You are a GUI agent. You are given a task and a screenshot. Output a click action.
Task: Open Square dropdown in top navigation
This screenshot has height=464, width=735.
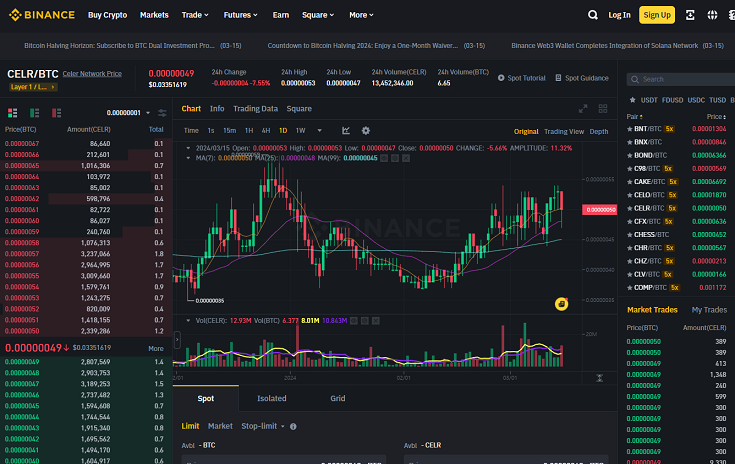pyautogui.click(x=318, y=15)
